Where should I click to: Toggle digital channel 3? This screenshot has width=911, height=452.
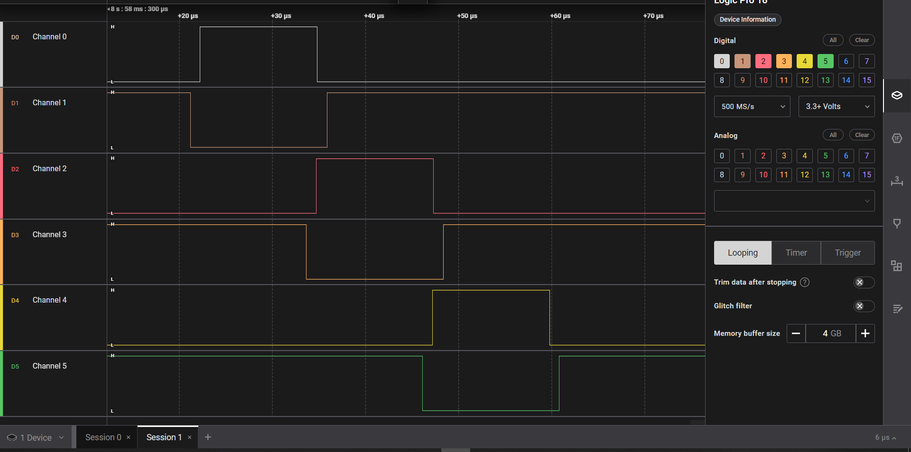click(x=784, y=62)
